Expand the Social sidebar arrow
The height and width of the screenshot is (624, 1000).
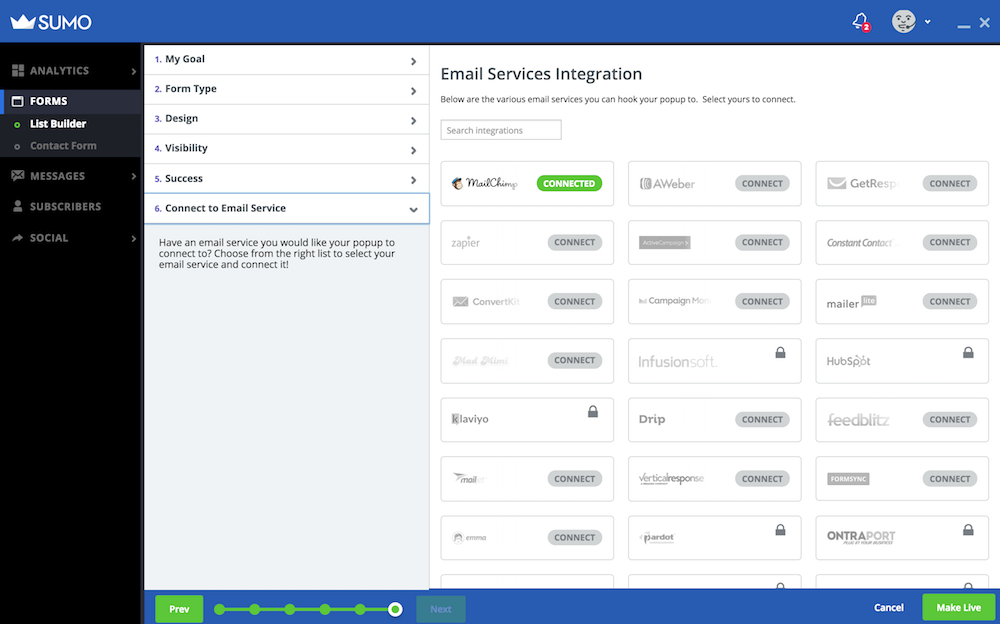133,238
